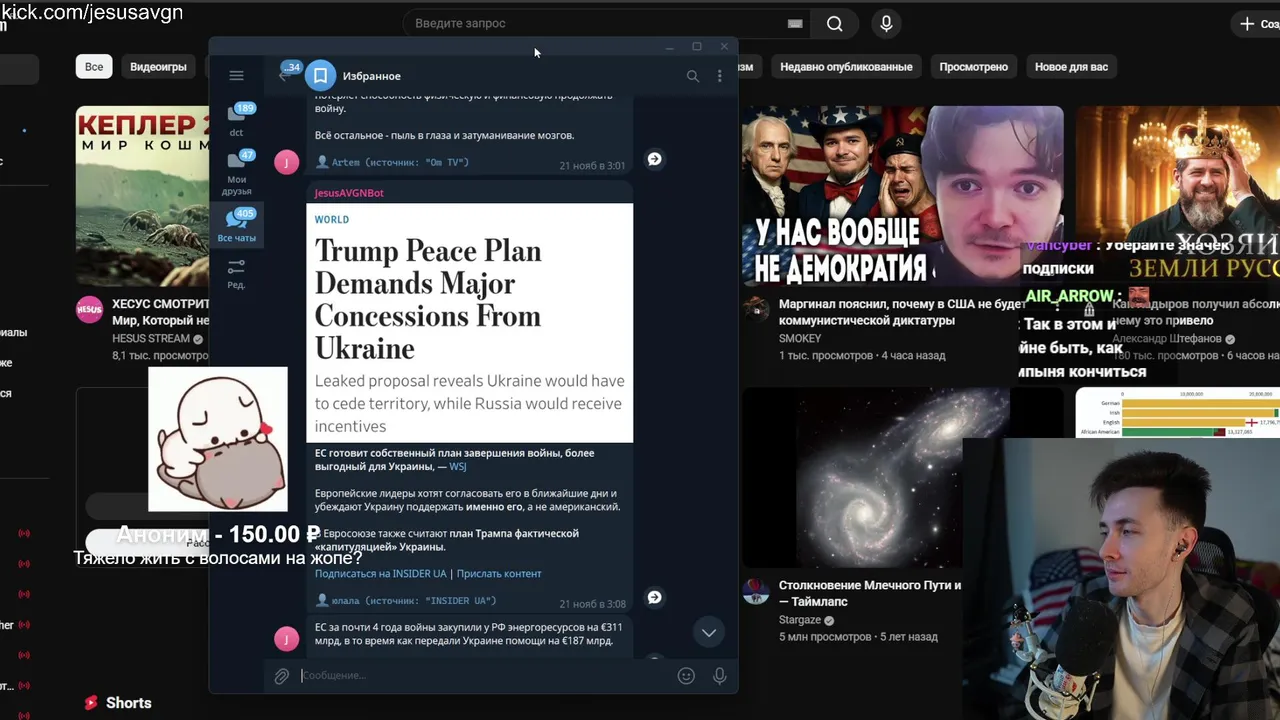Image resolution: width=1280 pixels, height=720 pixels.
Task: Open the Столкновение Млечного Пути title
Action: pyautogui.click(x=870, y=593)
